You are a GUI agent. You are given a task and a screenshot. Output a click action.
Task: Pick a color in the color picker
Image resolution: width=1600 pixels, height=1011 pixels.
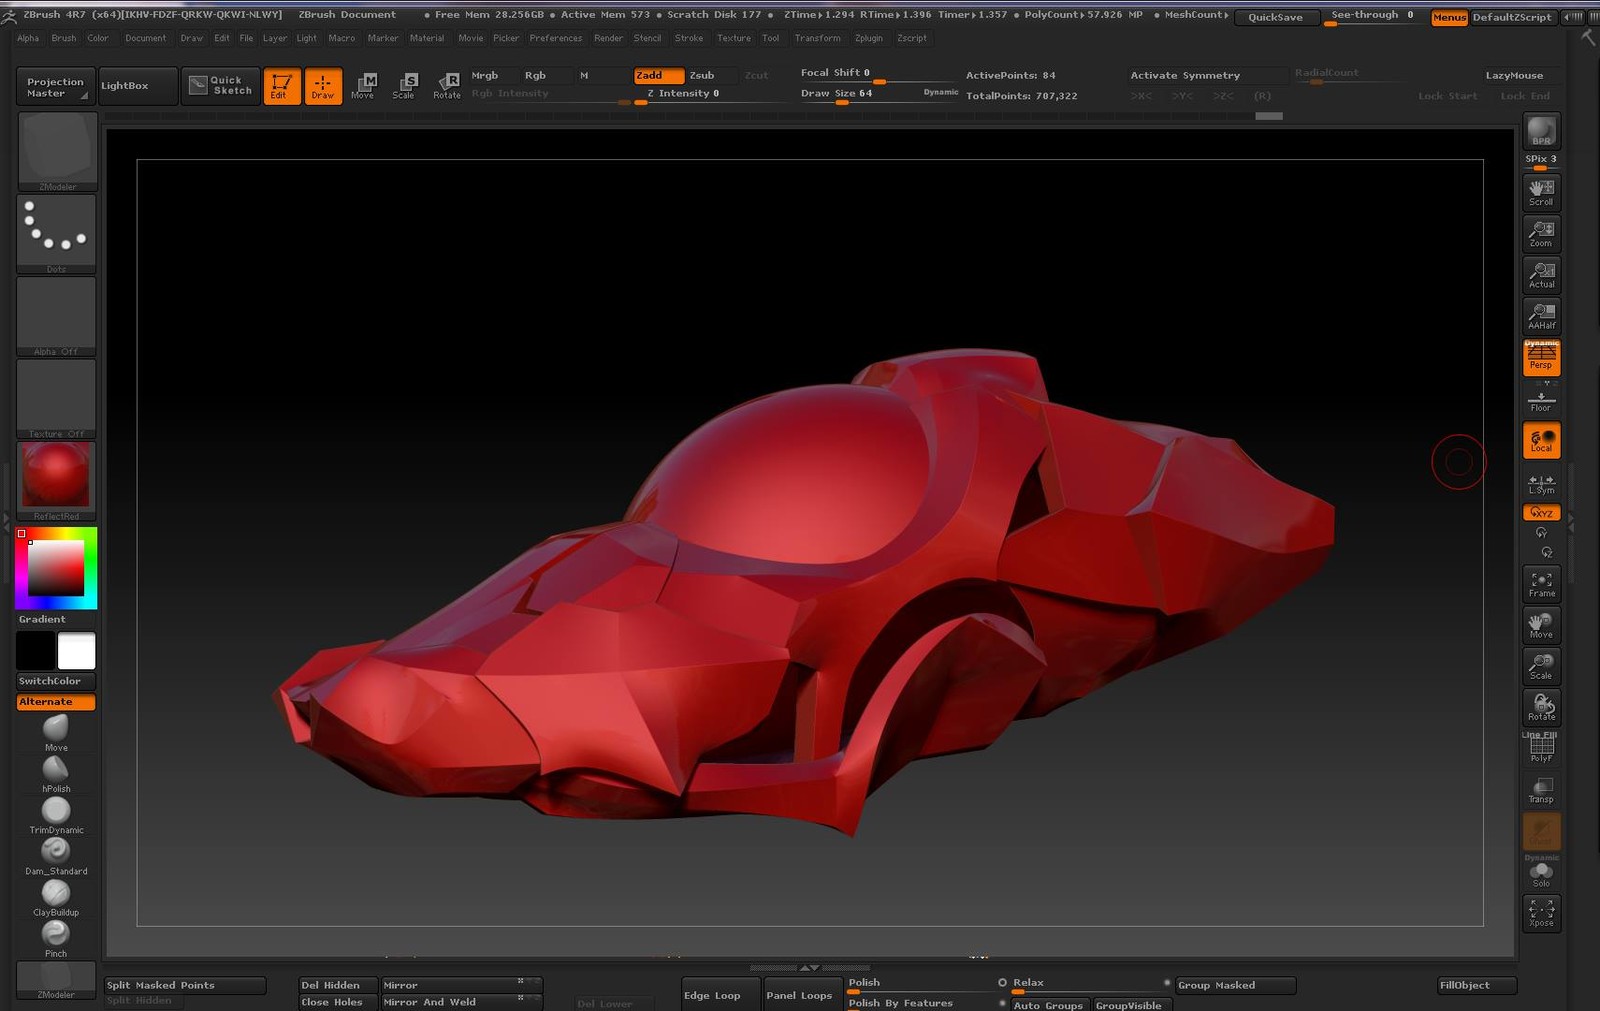pyautogui.click(x=56, y=568)
